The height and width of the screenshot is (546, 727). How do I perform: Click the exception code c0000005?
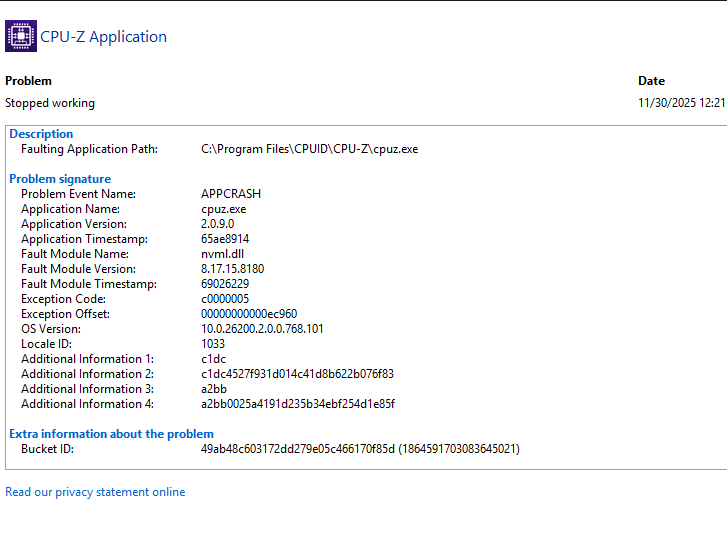(x=225, y=299)
